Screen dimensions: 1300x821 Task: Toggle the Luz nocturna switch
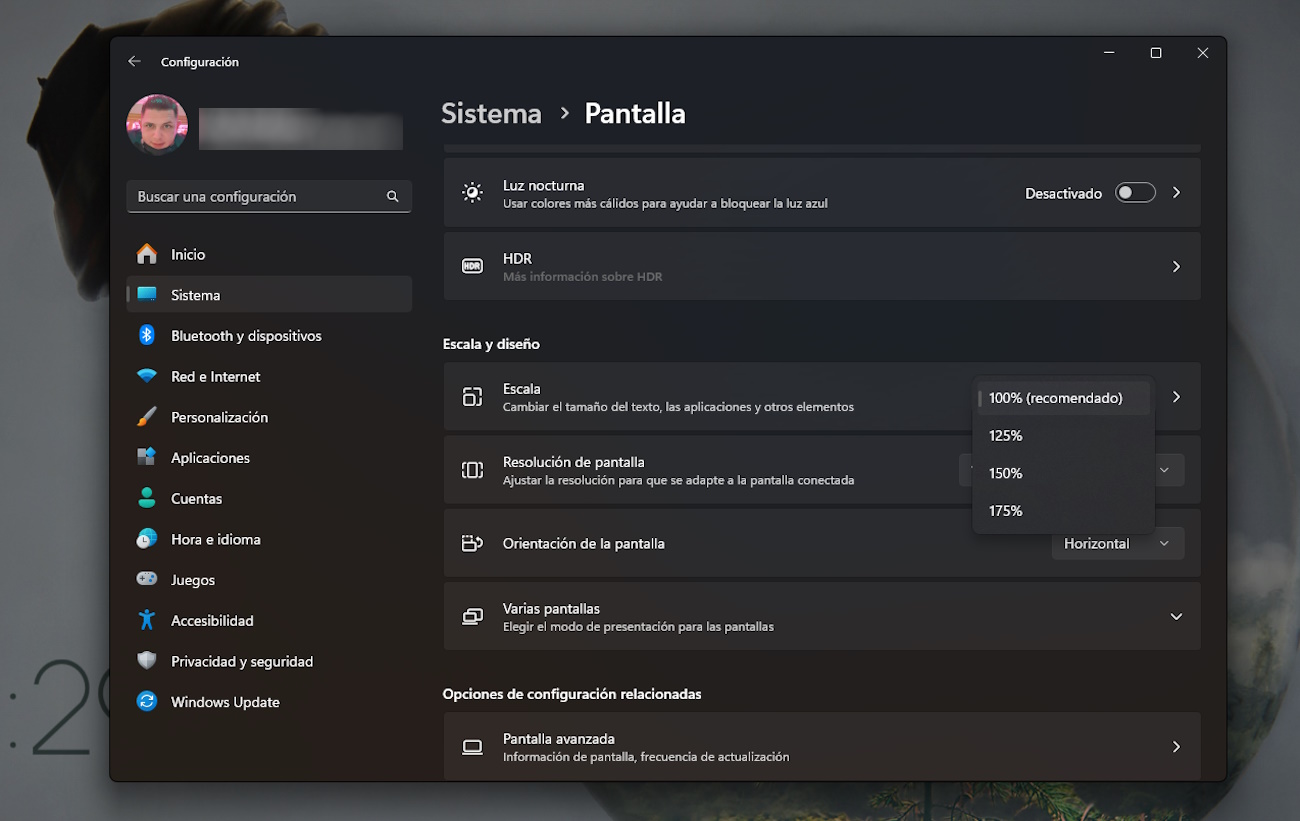point(1135,192)
